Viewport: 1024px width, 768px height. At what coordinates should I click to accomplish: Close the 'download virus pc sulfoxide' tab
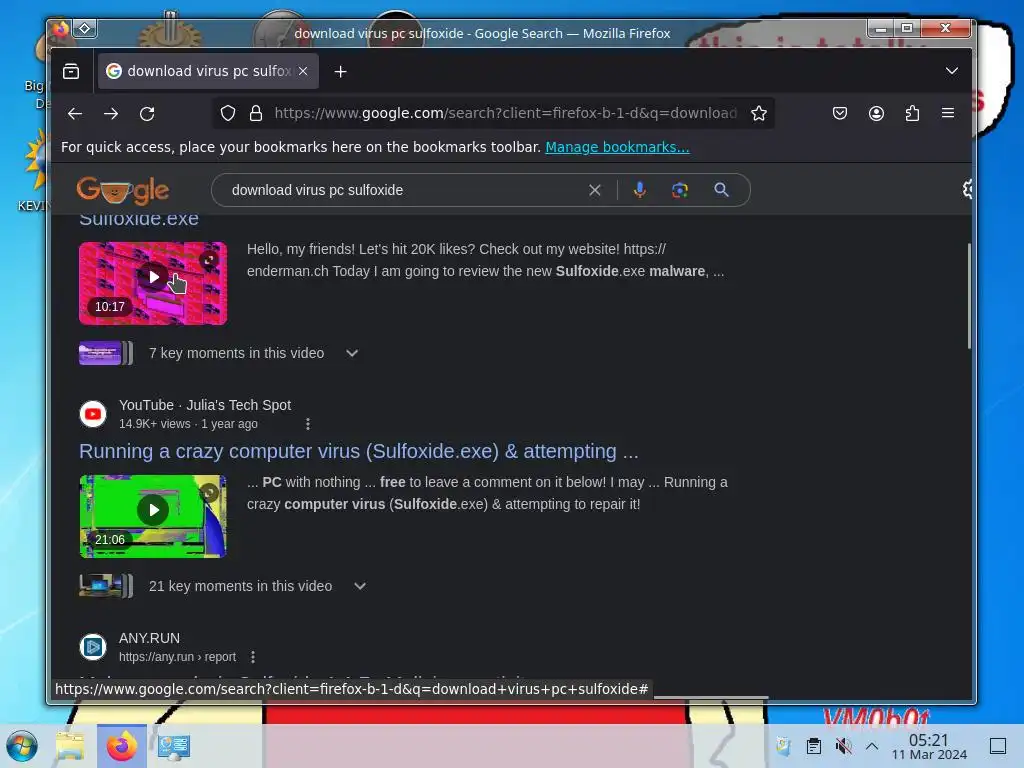click(303, 71)
